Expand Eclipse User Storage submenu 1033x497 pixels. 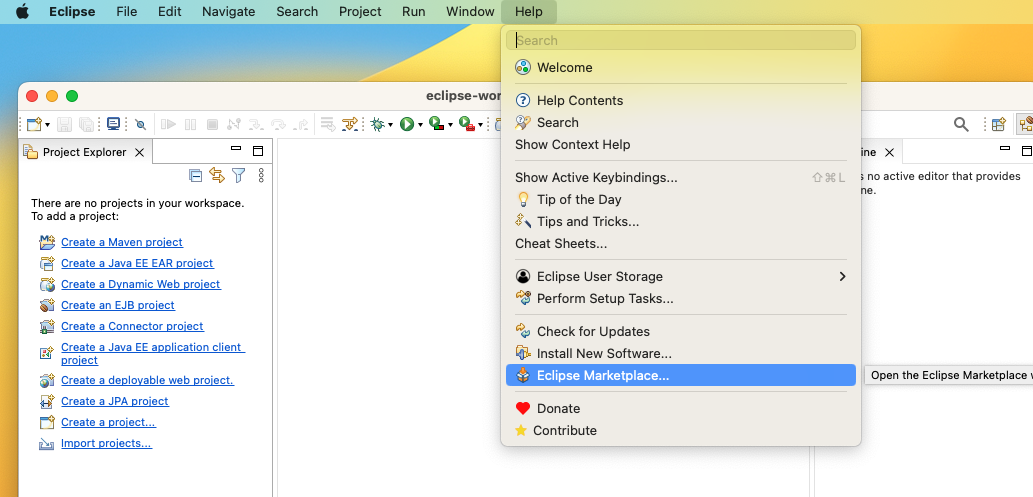coord(681,276)
